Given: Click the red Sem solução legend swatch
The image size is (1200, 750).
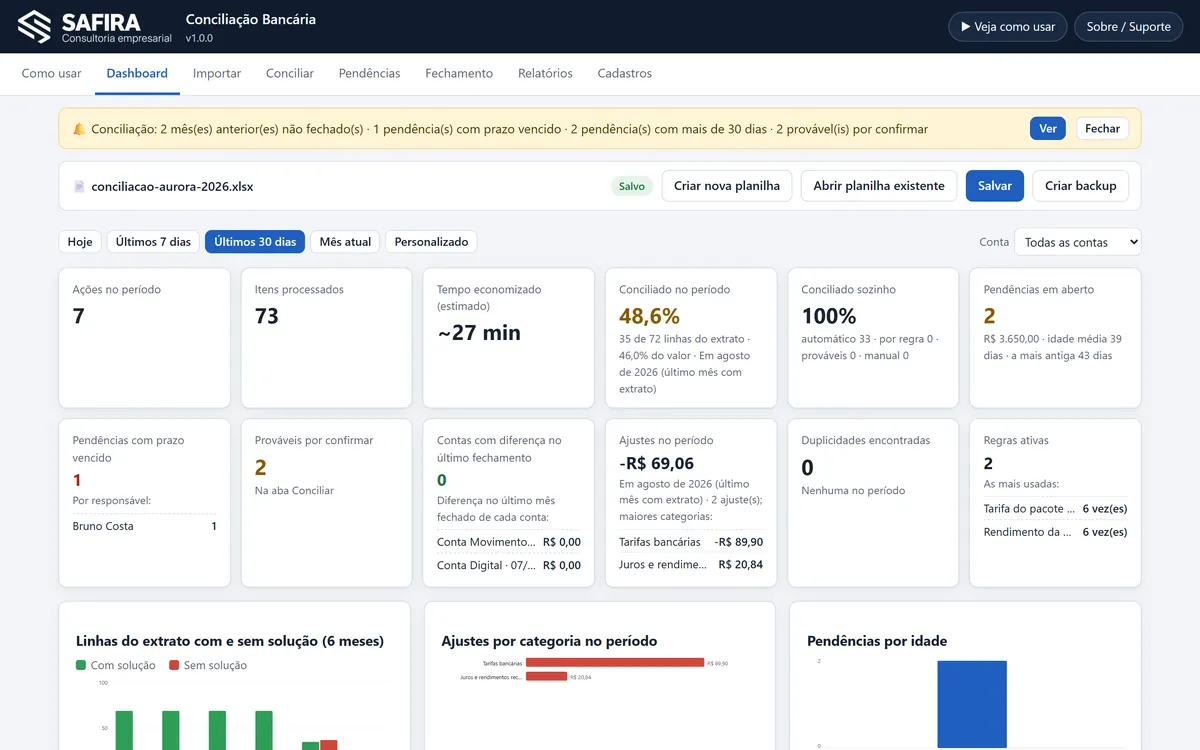Looking at the screenshot, I should point(174,665).
